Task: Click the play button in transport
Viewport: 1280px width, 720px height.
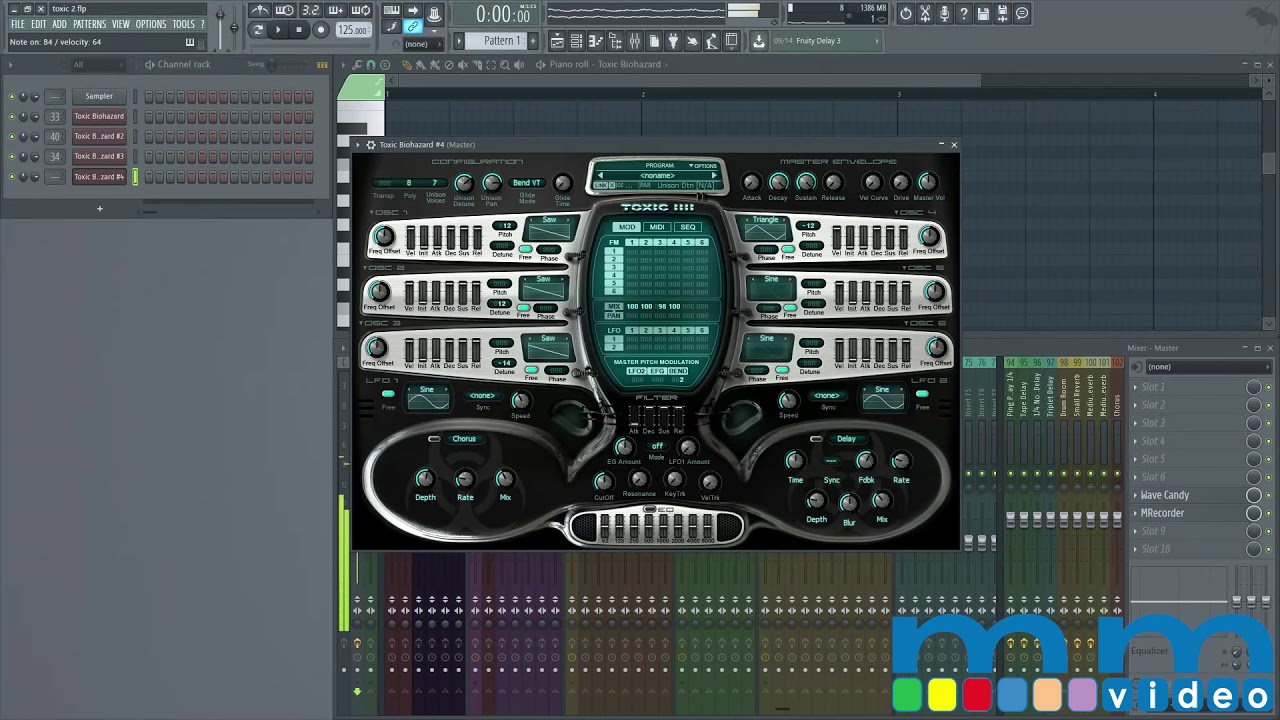Action: click(278, 30)
